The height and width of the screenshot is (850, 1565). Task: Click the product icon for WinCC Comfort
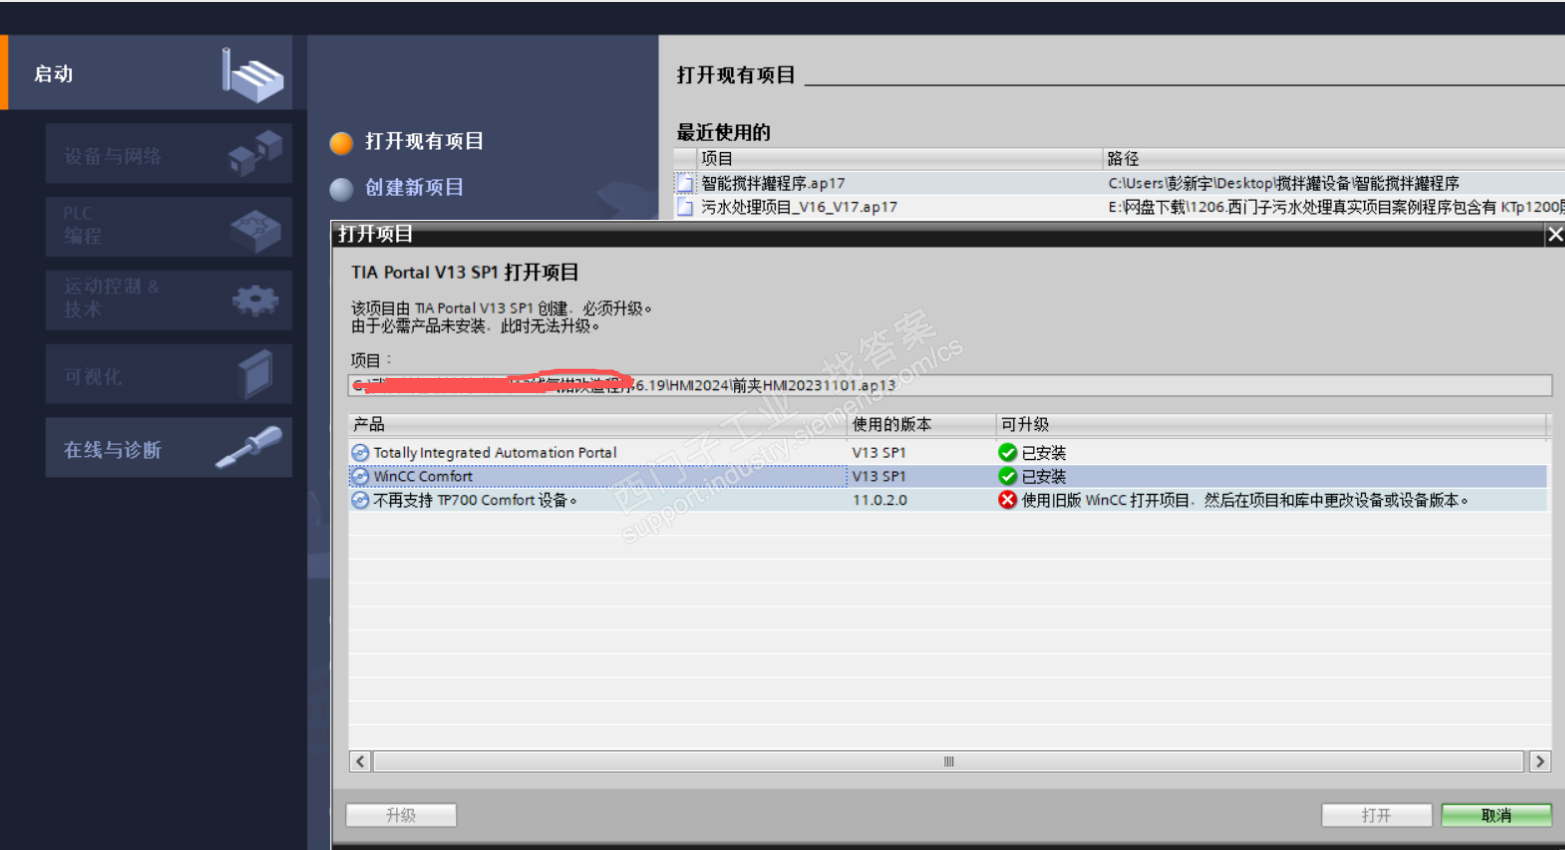pyautogui.click(x=360, y=476)
